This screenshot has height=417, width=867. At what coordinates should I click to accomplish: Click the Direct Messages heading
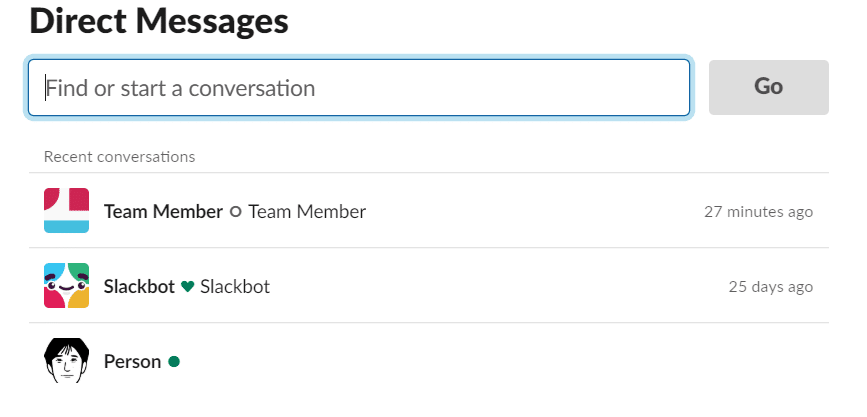click(159, 21)
